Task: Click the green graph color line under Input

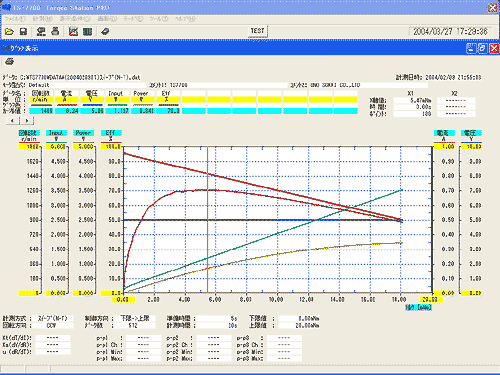Action: tap(117, 105)
